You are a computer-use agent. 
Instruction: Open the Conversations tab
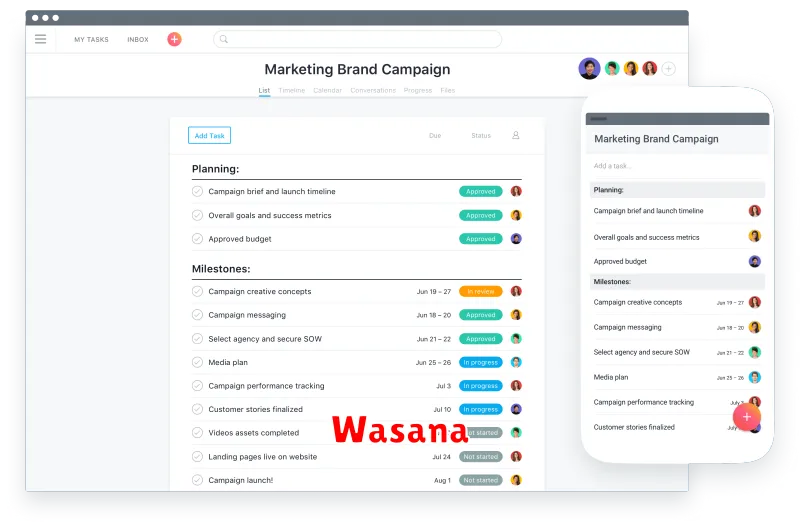click(x=373, y=90)
